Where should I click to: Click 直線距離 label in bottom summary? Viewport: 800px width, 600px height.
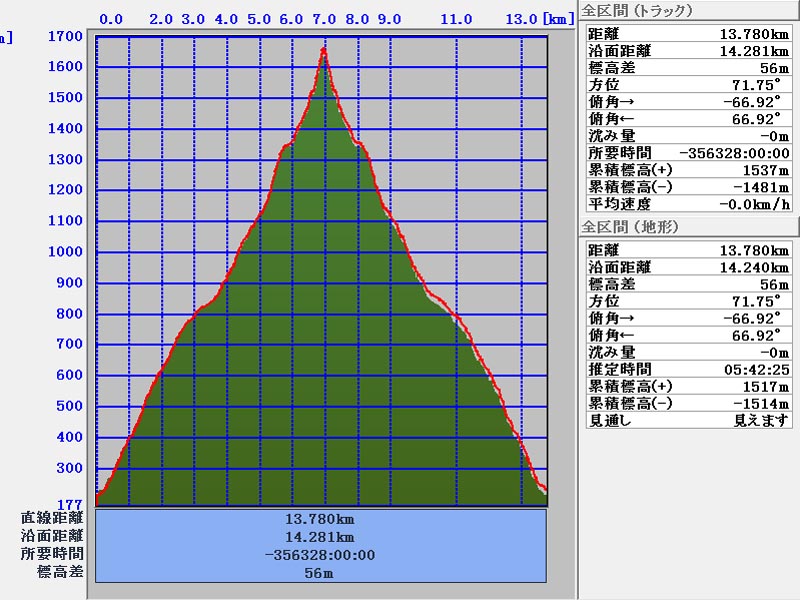tap(52, 518)
